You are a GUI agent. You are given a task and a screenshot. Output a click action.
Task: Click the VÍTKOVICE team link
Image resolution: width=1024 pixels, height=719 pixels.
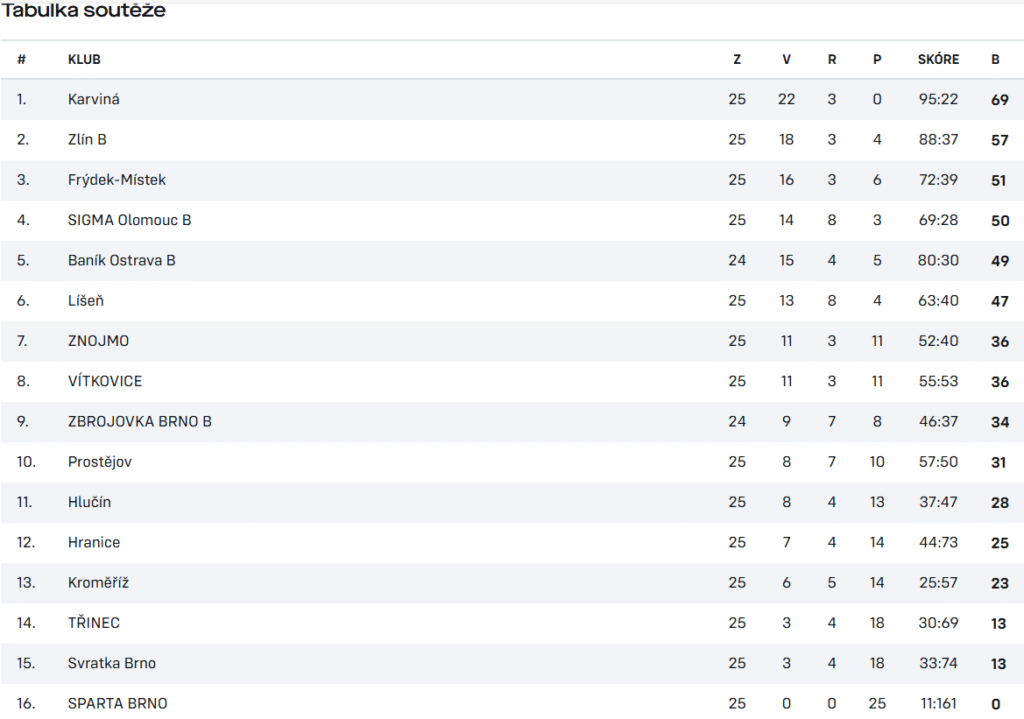pos(105,381)
